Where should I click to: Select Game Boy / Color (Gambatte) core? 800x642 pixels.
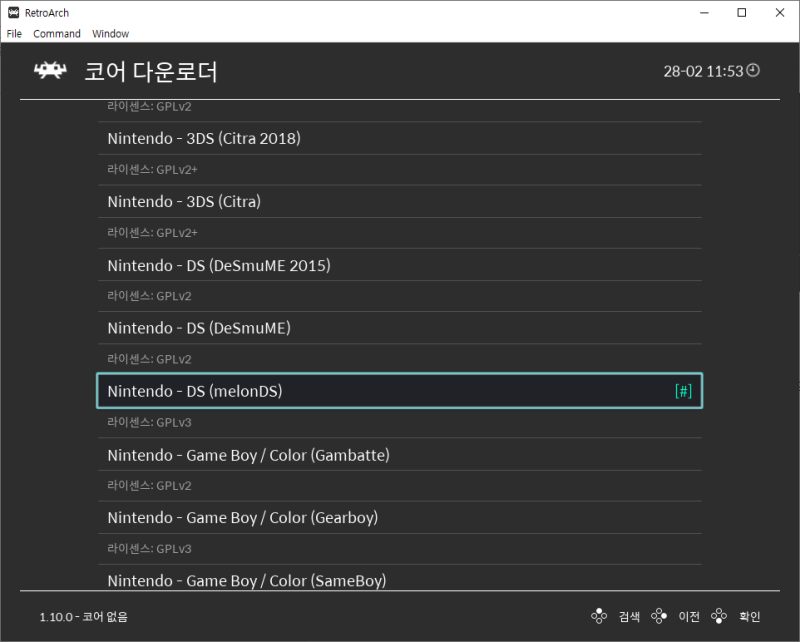click(400, 455)
